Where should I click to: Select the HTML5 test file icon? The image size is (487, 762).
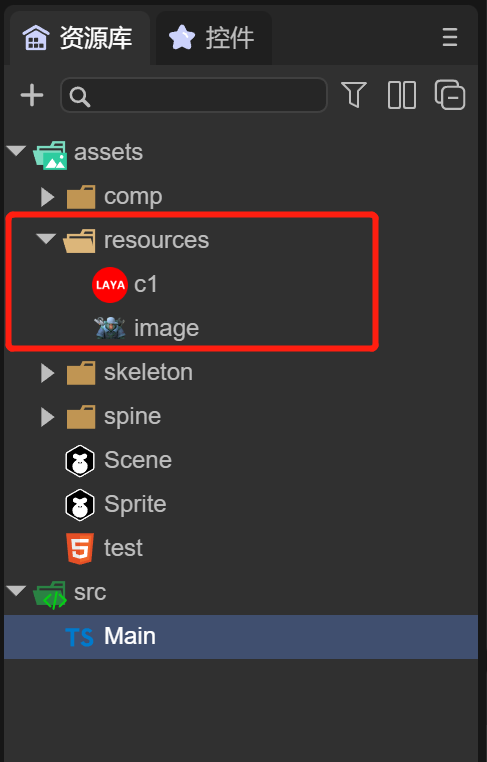(80, 549)
